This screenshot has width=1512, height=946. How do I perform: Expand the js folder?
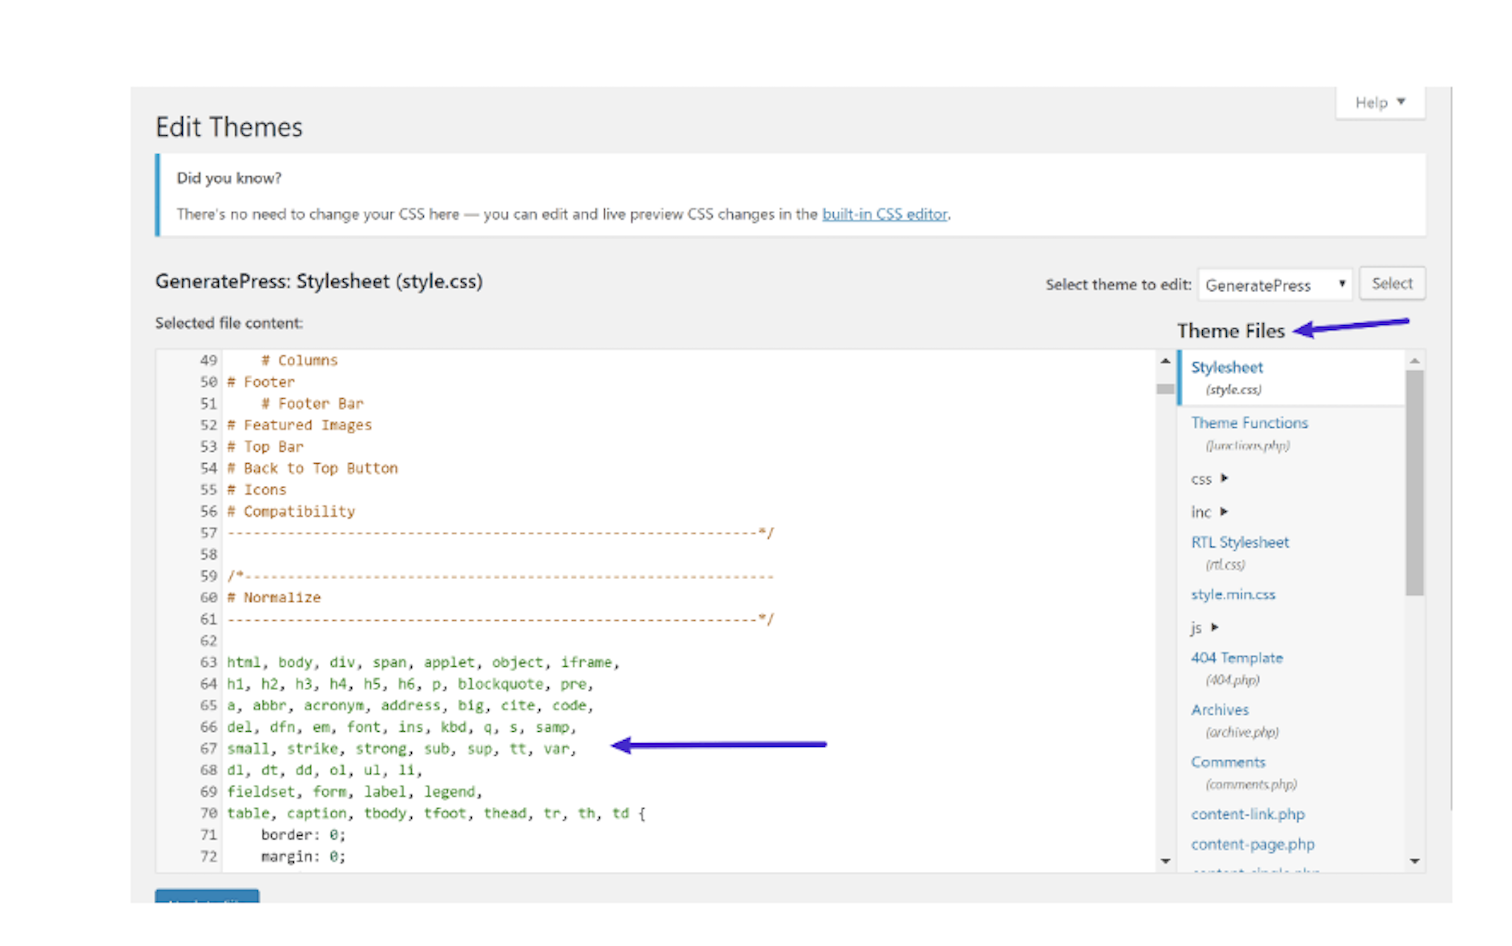click(1205, 628)
